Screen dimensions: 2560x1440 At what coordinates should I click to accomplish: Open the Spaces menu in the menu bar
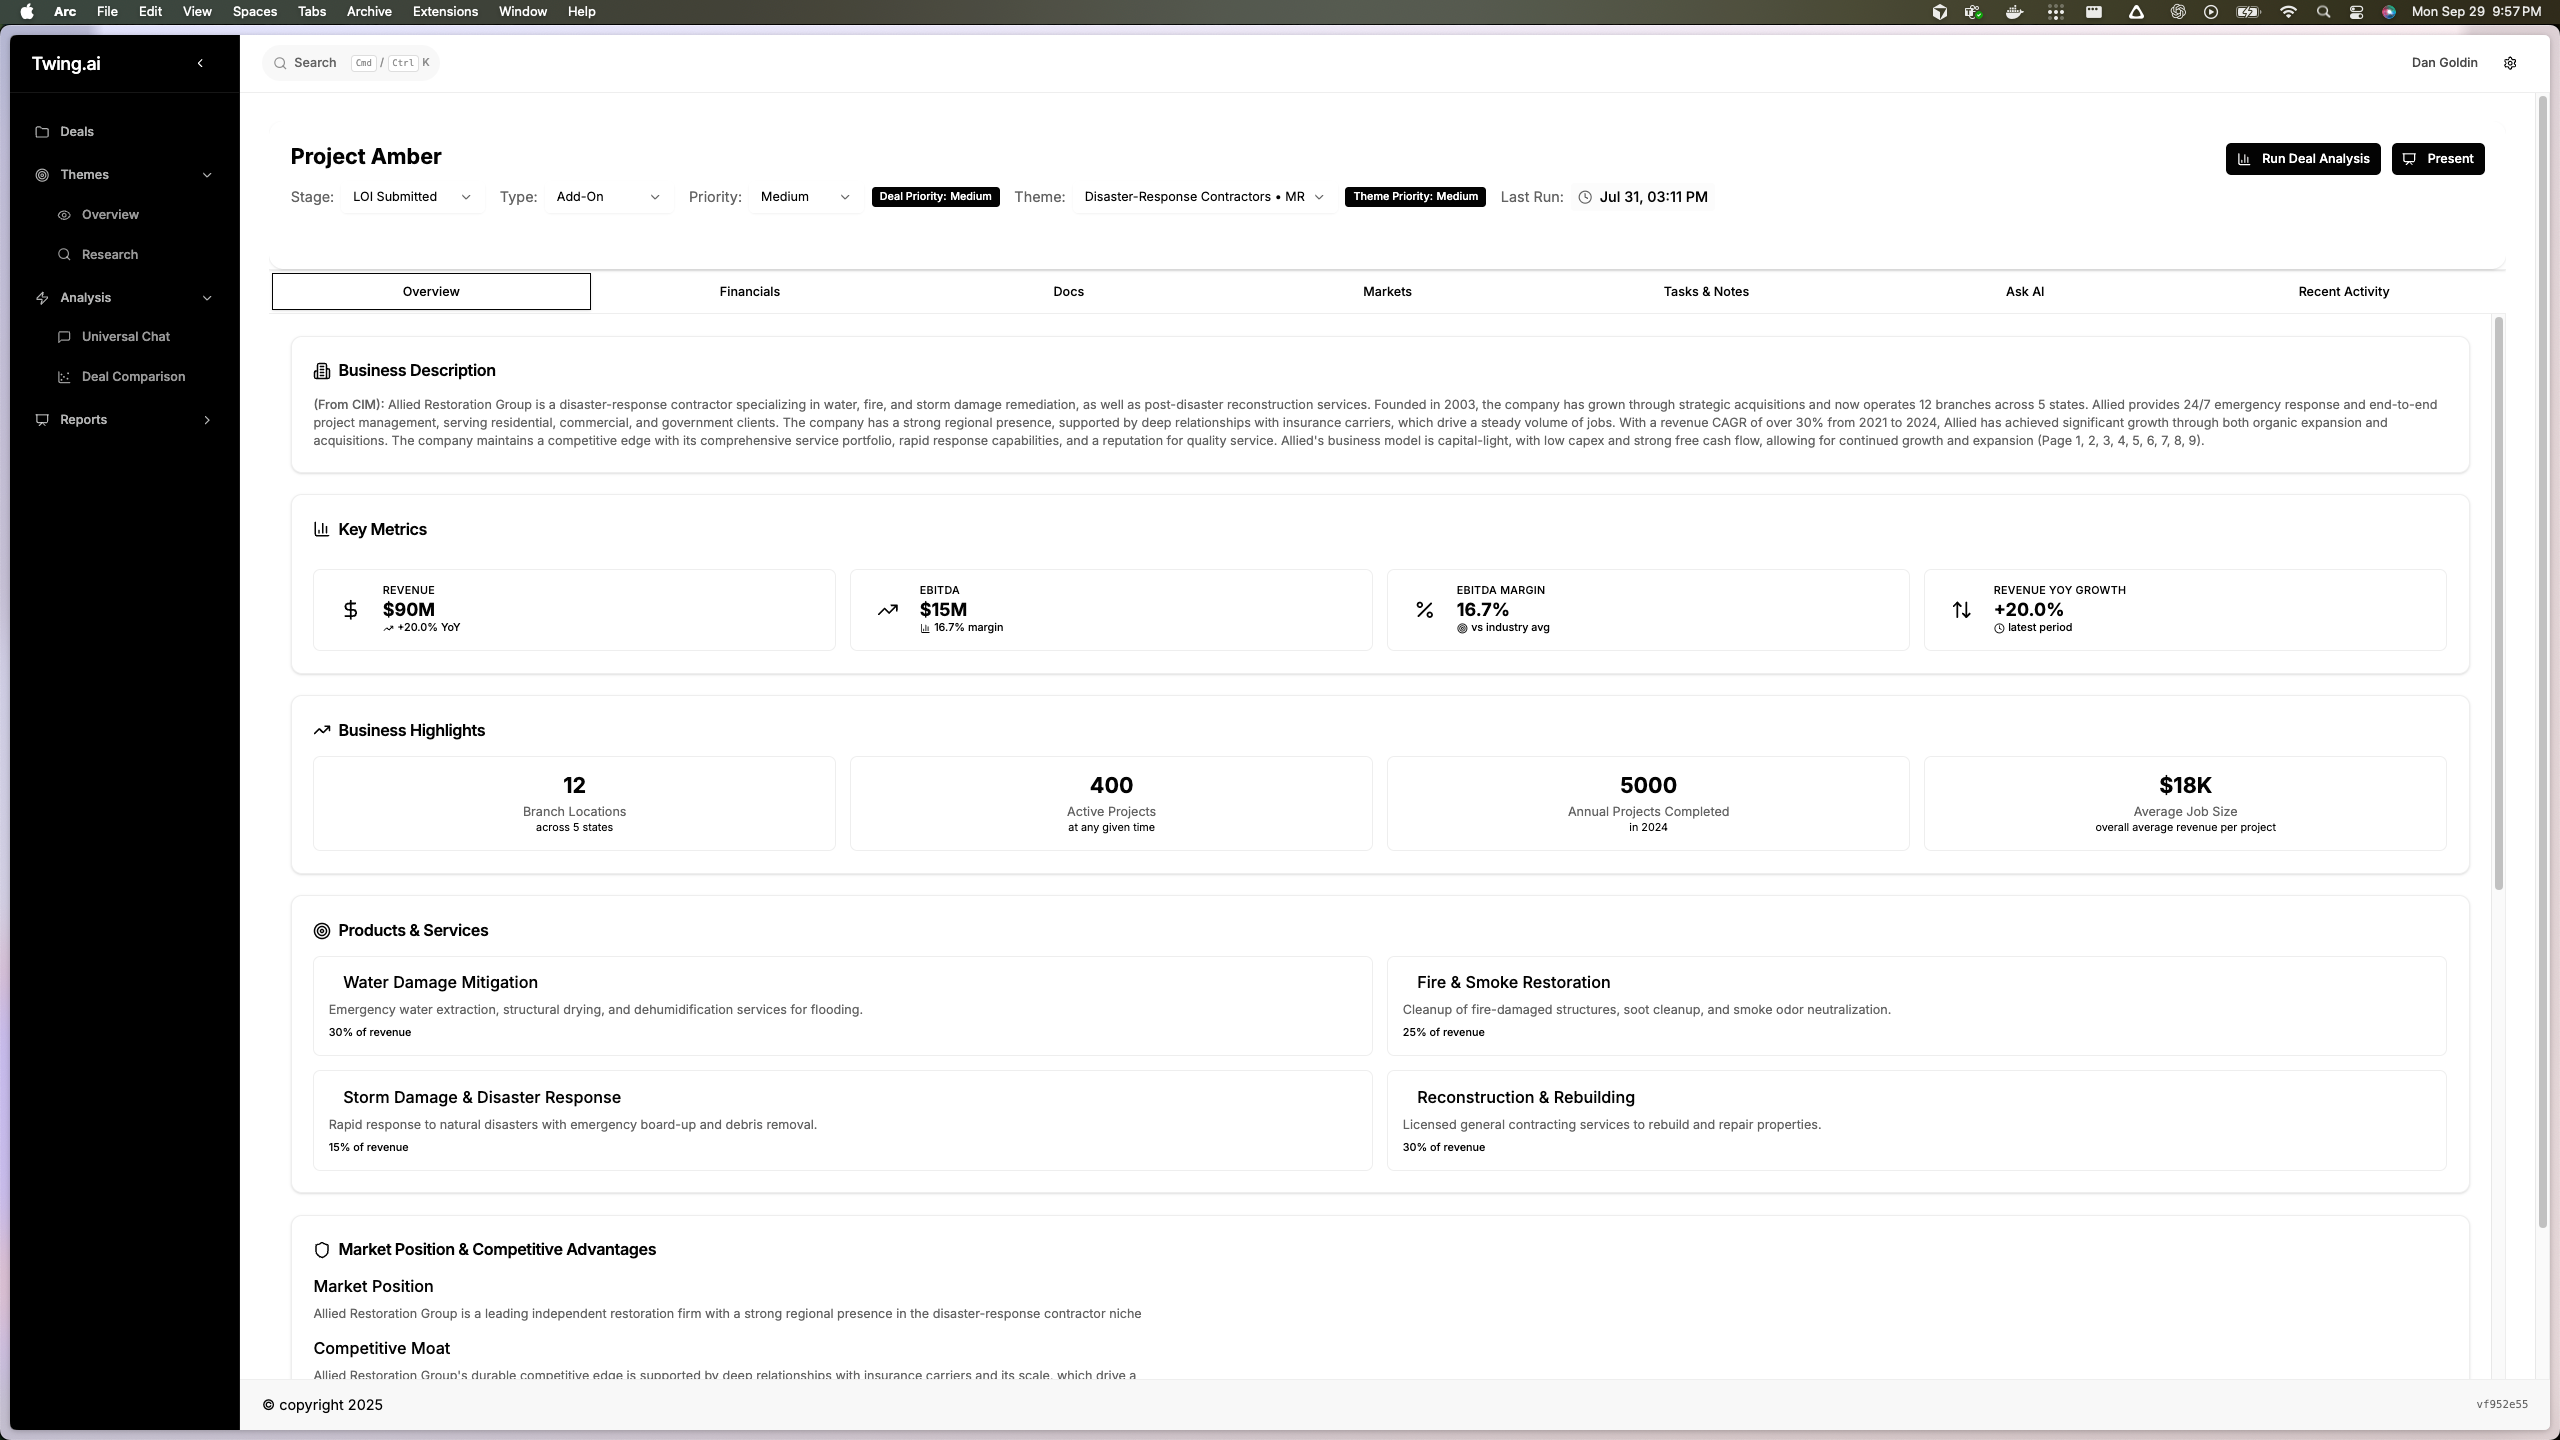point(255,11)
